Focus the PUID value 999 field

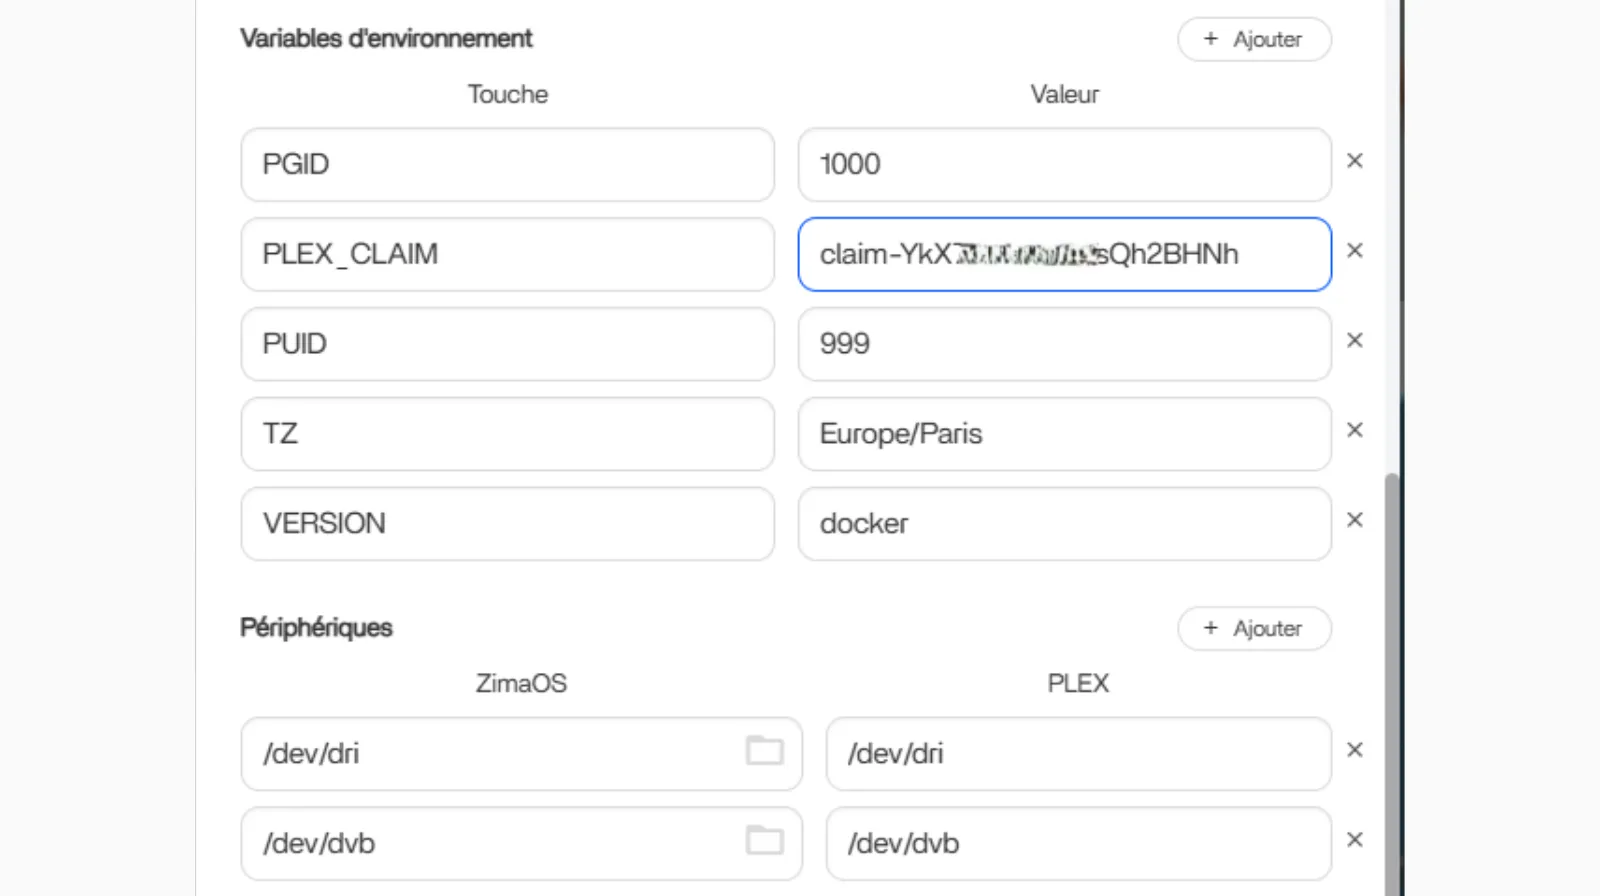1064,344
